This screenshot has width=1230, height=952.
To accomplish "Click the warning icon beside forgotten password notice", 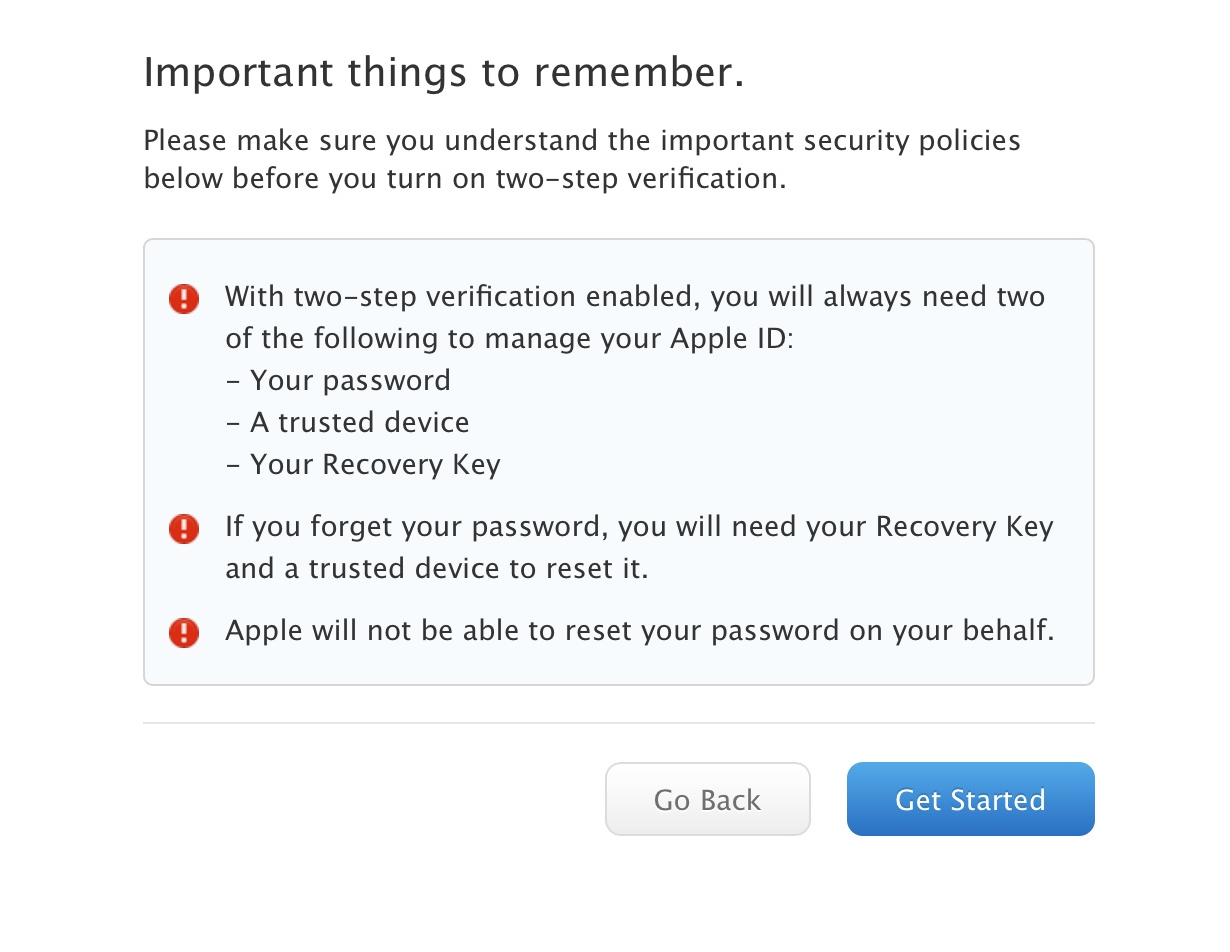I will point(184,528).
